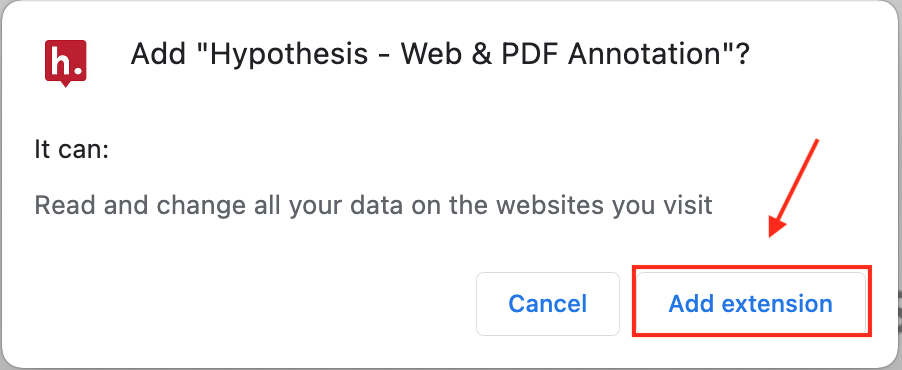Click the blue Cancel label text

(548, 303)
